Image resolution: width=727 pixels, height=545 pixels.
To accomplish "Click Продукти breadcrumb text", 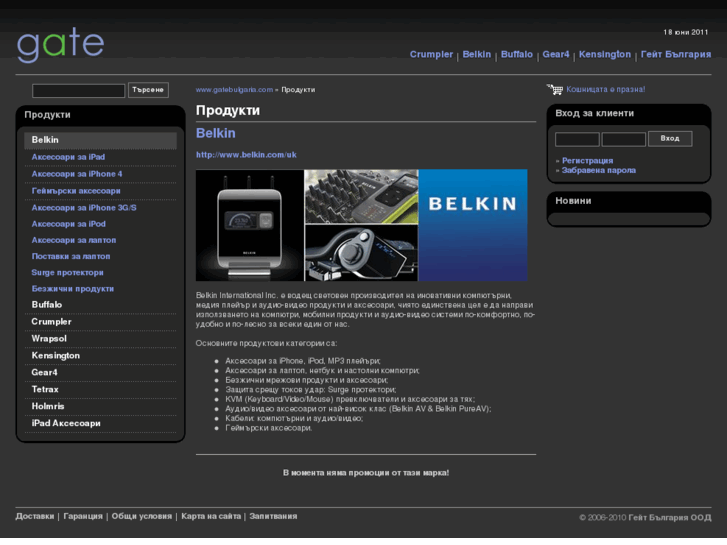I will (x=298, y=90).
